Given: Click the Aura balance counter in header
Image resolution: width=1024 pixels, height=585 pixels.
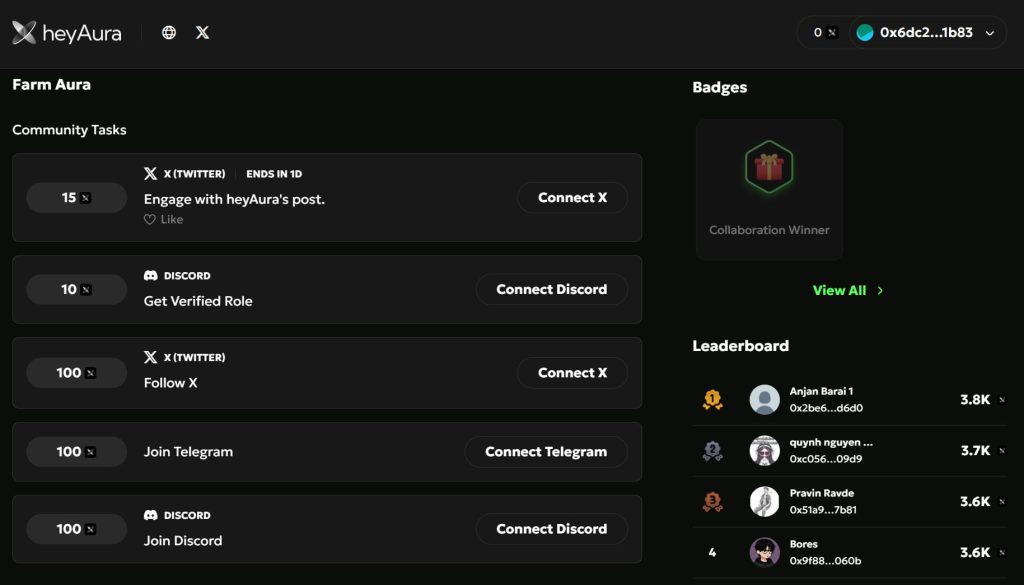Looking at the screenshot, I should coord(824,33).
